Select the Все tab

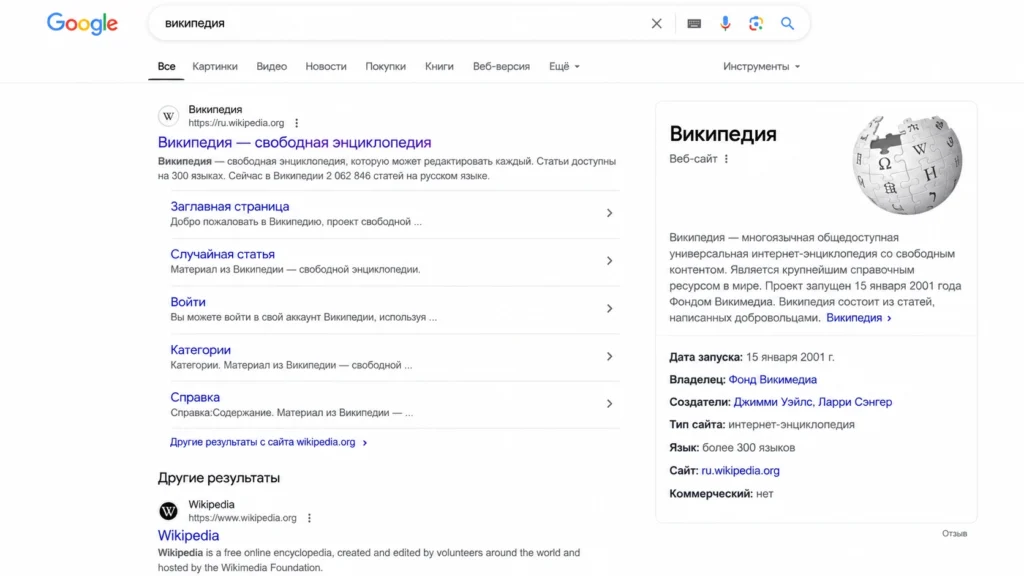pos(167,67)
